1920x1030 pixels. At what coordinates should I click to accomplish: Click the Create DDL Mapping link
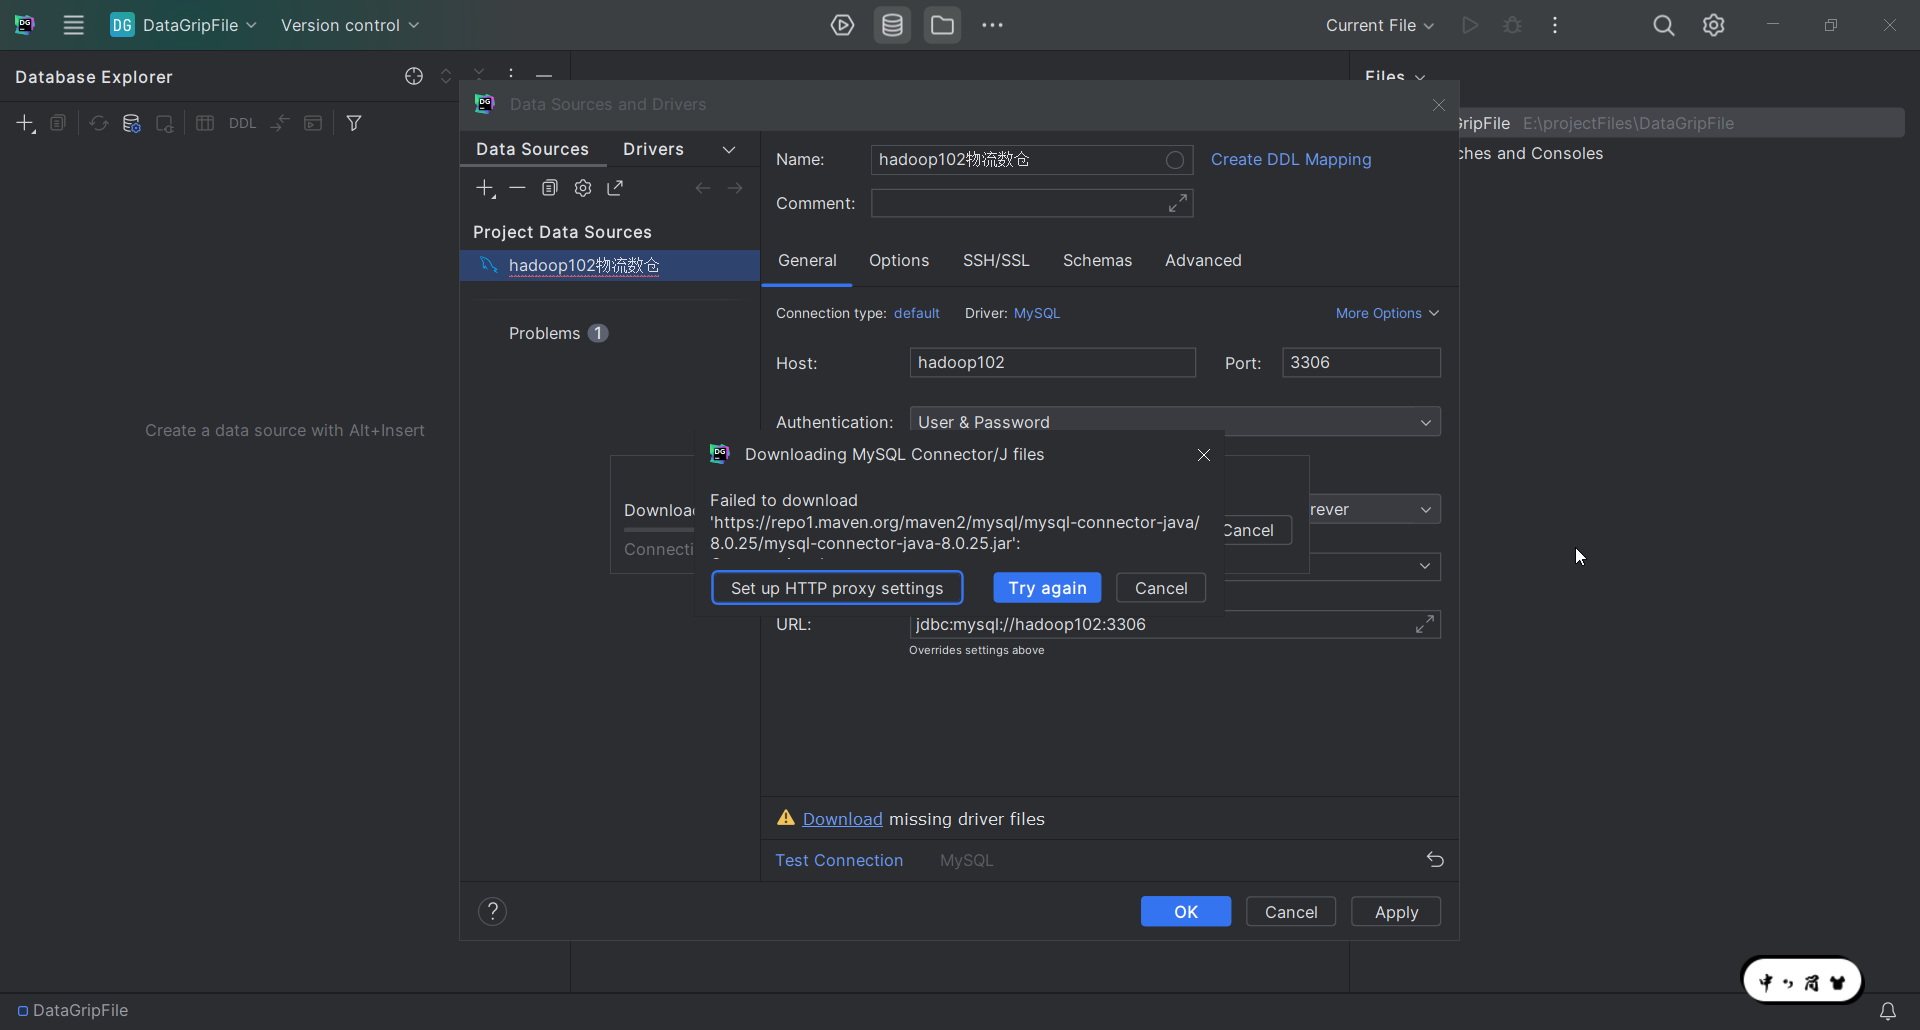pos(1291,159)
